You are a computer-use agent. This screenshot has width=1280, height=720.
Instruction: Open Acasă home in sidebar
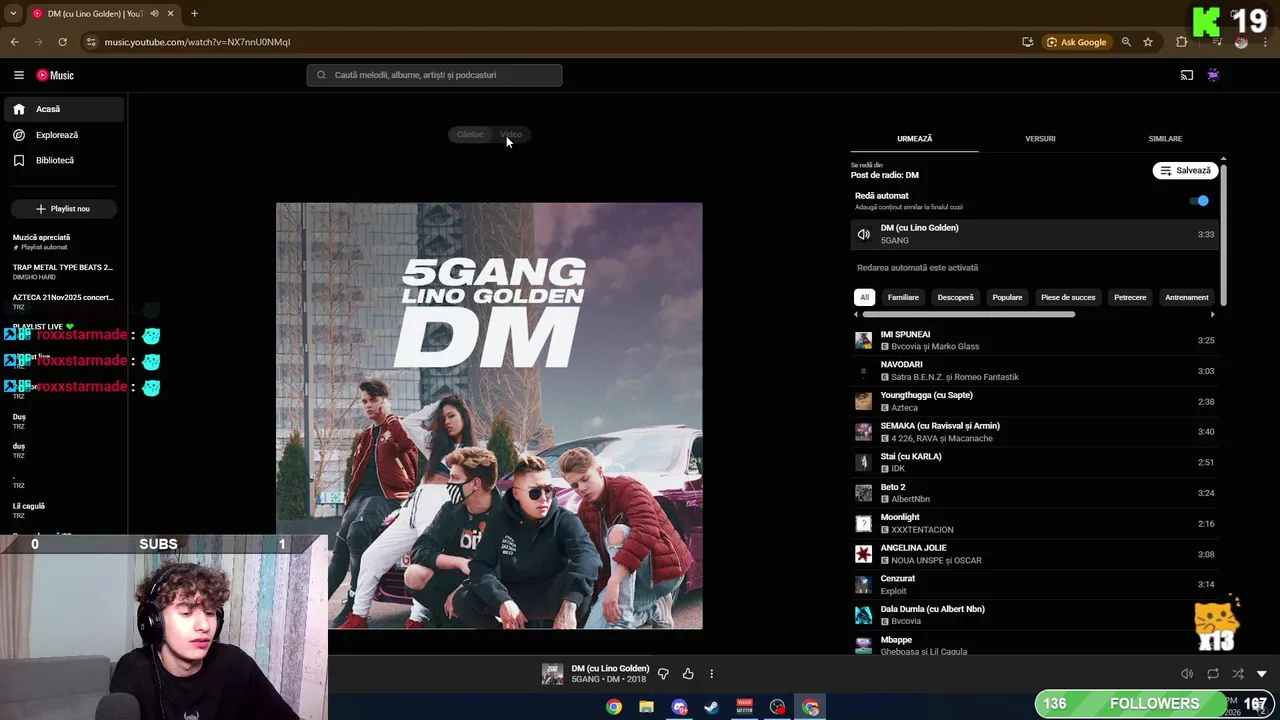point(64,109)
